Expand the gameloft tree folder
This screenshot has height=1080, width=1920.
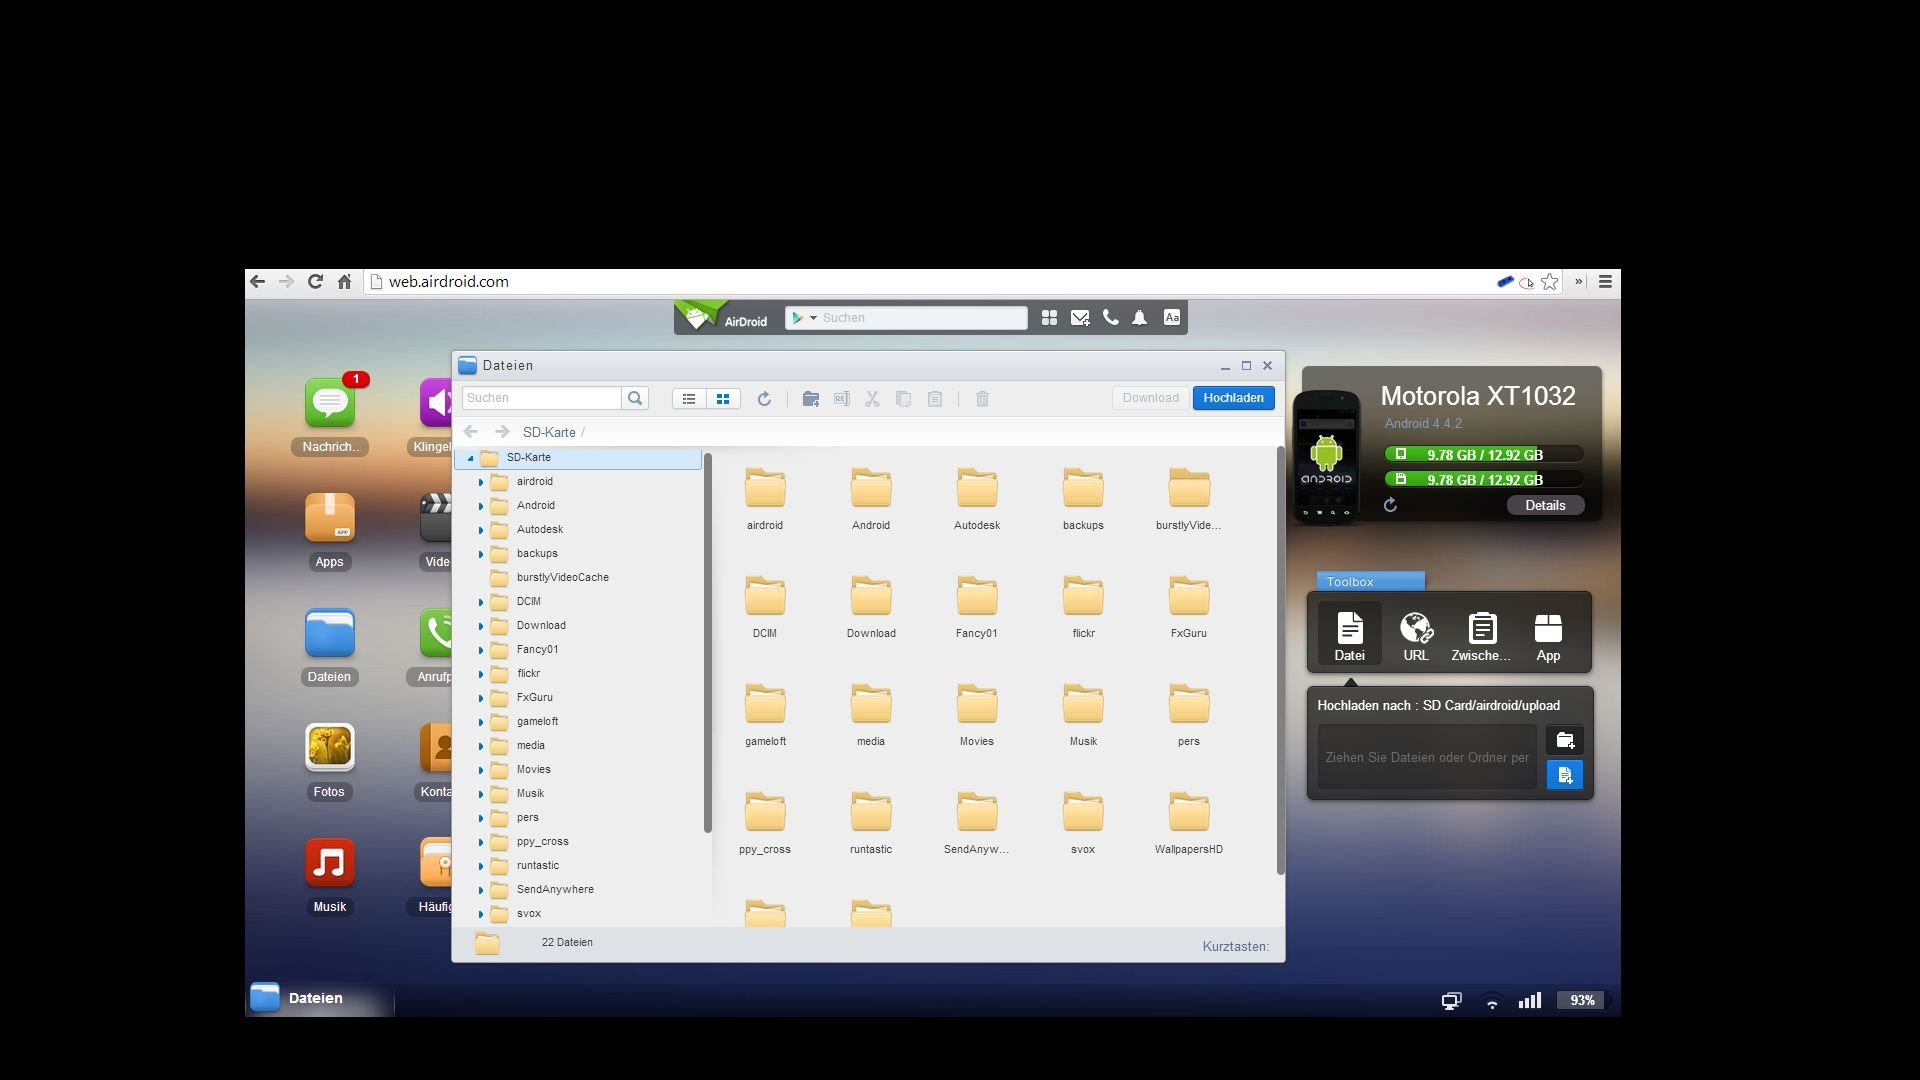point(480,722)
